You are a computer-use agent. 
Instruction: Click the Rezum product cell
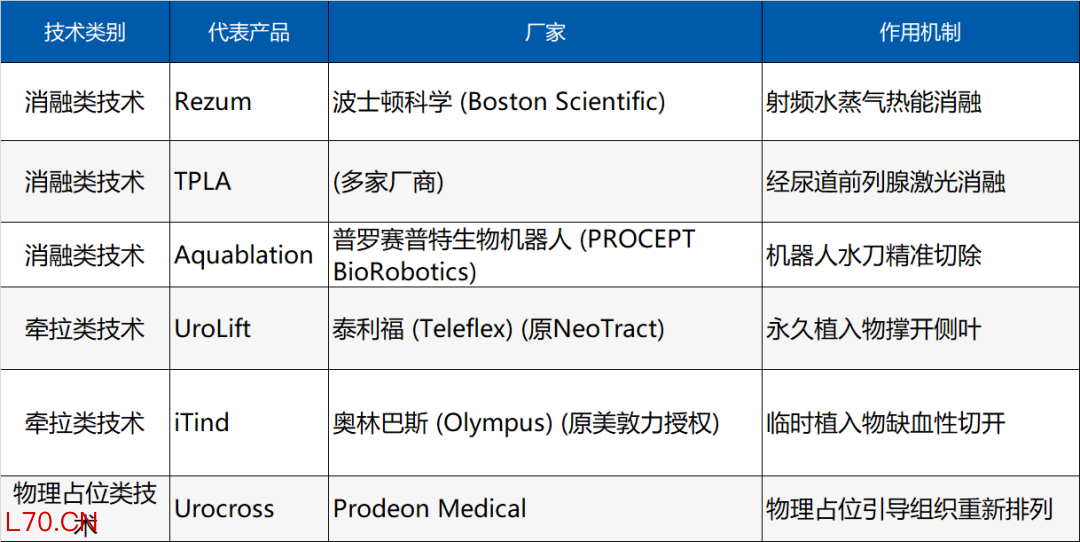pyautogui.click(x=213, y=101)
